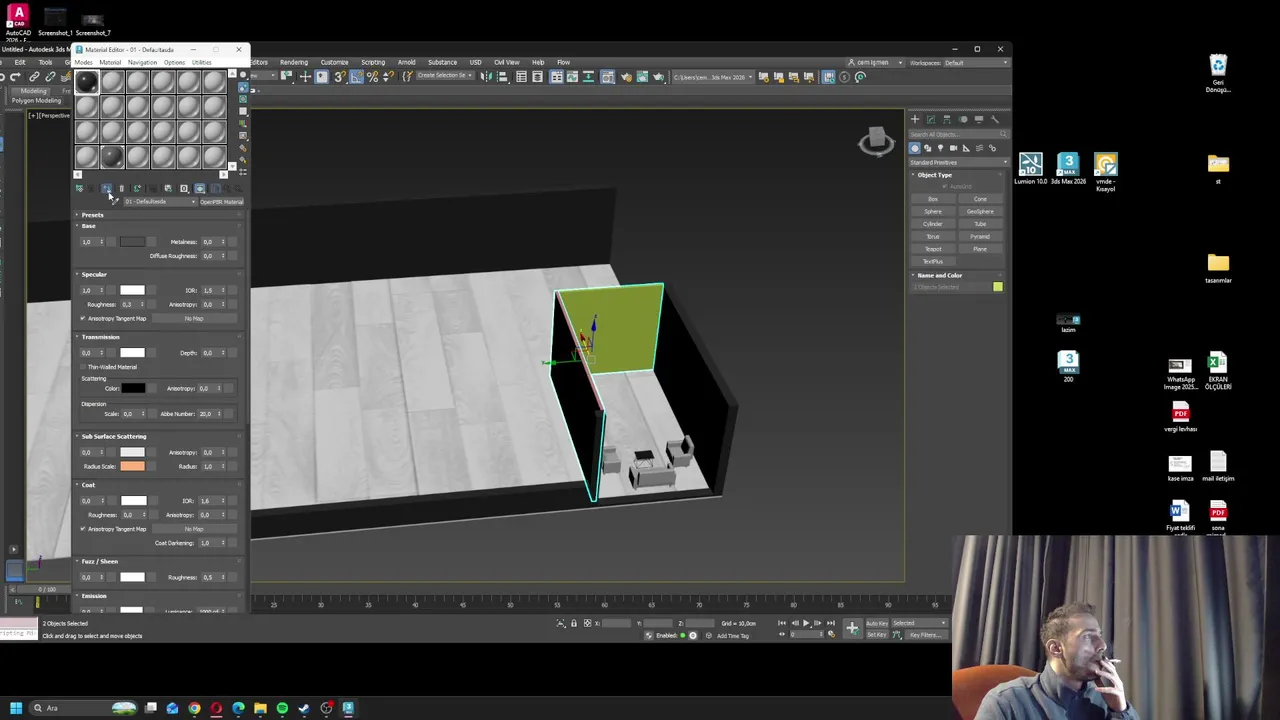Select Helpers category icon
This screenshot has width=1280, height=720.
966,148
